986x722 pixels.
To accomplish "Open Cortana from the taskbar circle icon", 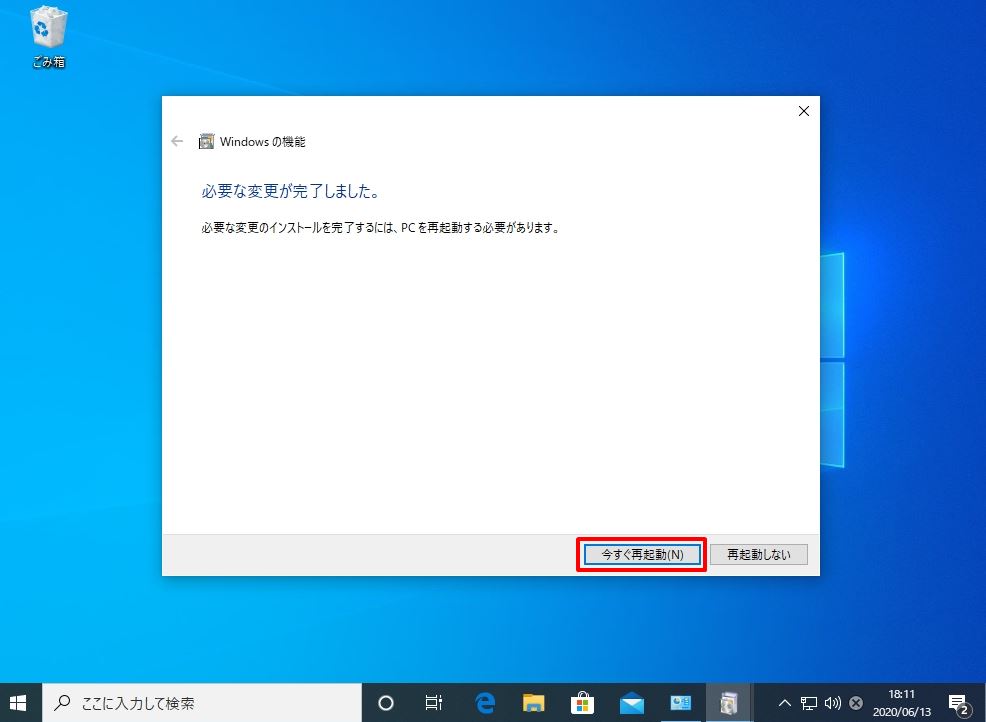I will pos(386,703).
